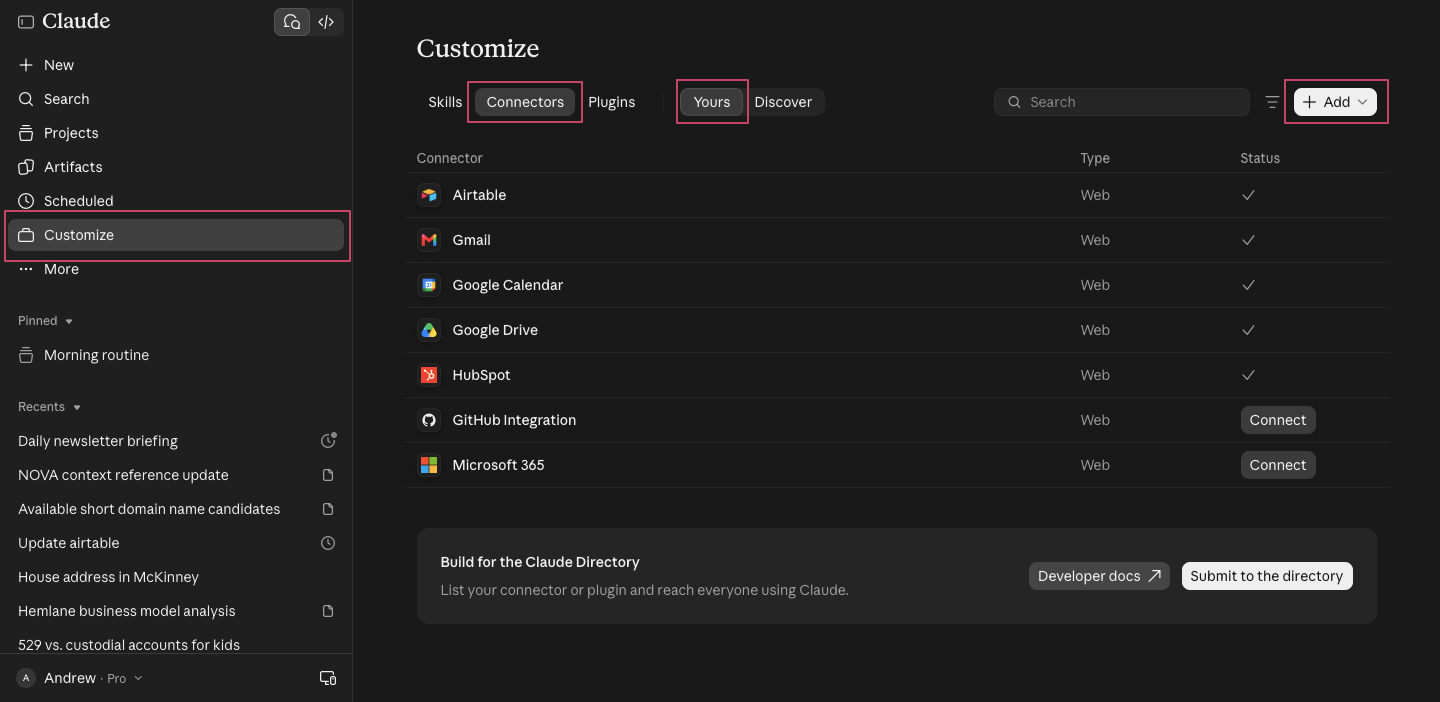The height and width of the screenshot is (702, 1440).
Task: Click the Microsoft 365 icon
Action: pyautogui.click(x=429, y=465)
